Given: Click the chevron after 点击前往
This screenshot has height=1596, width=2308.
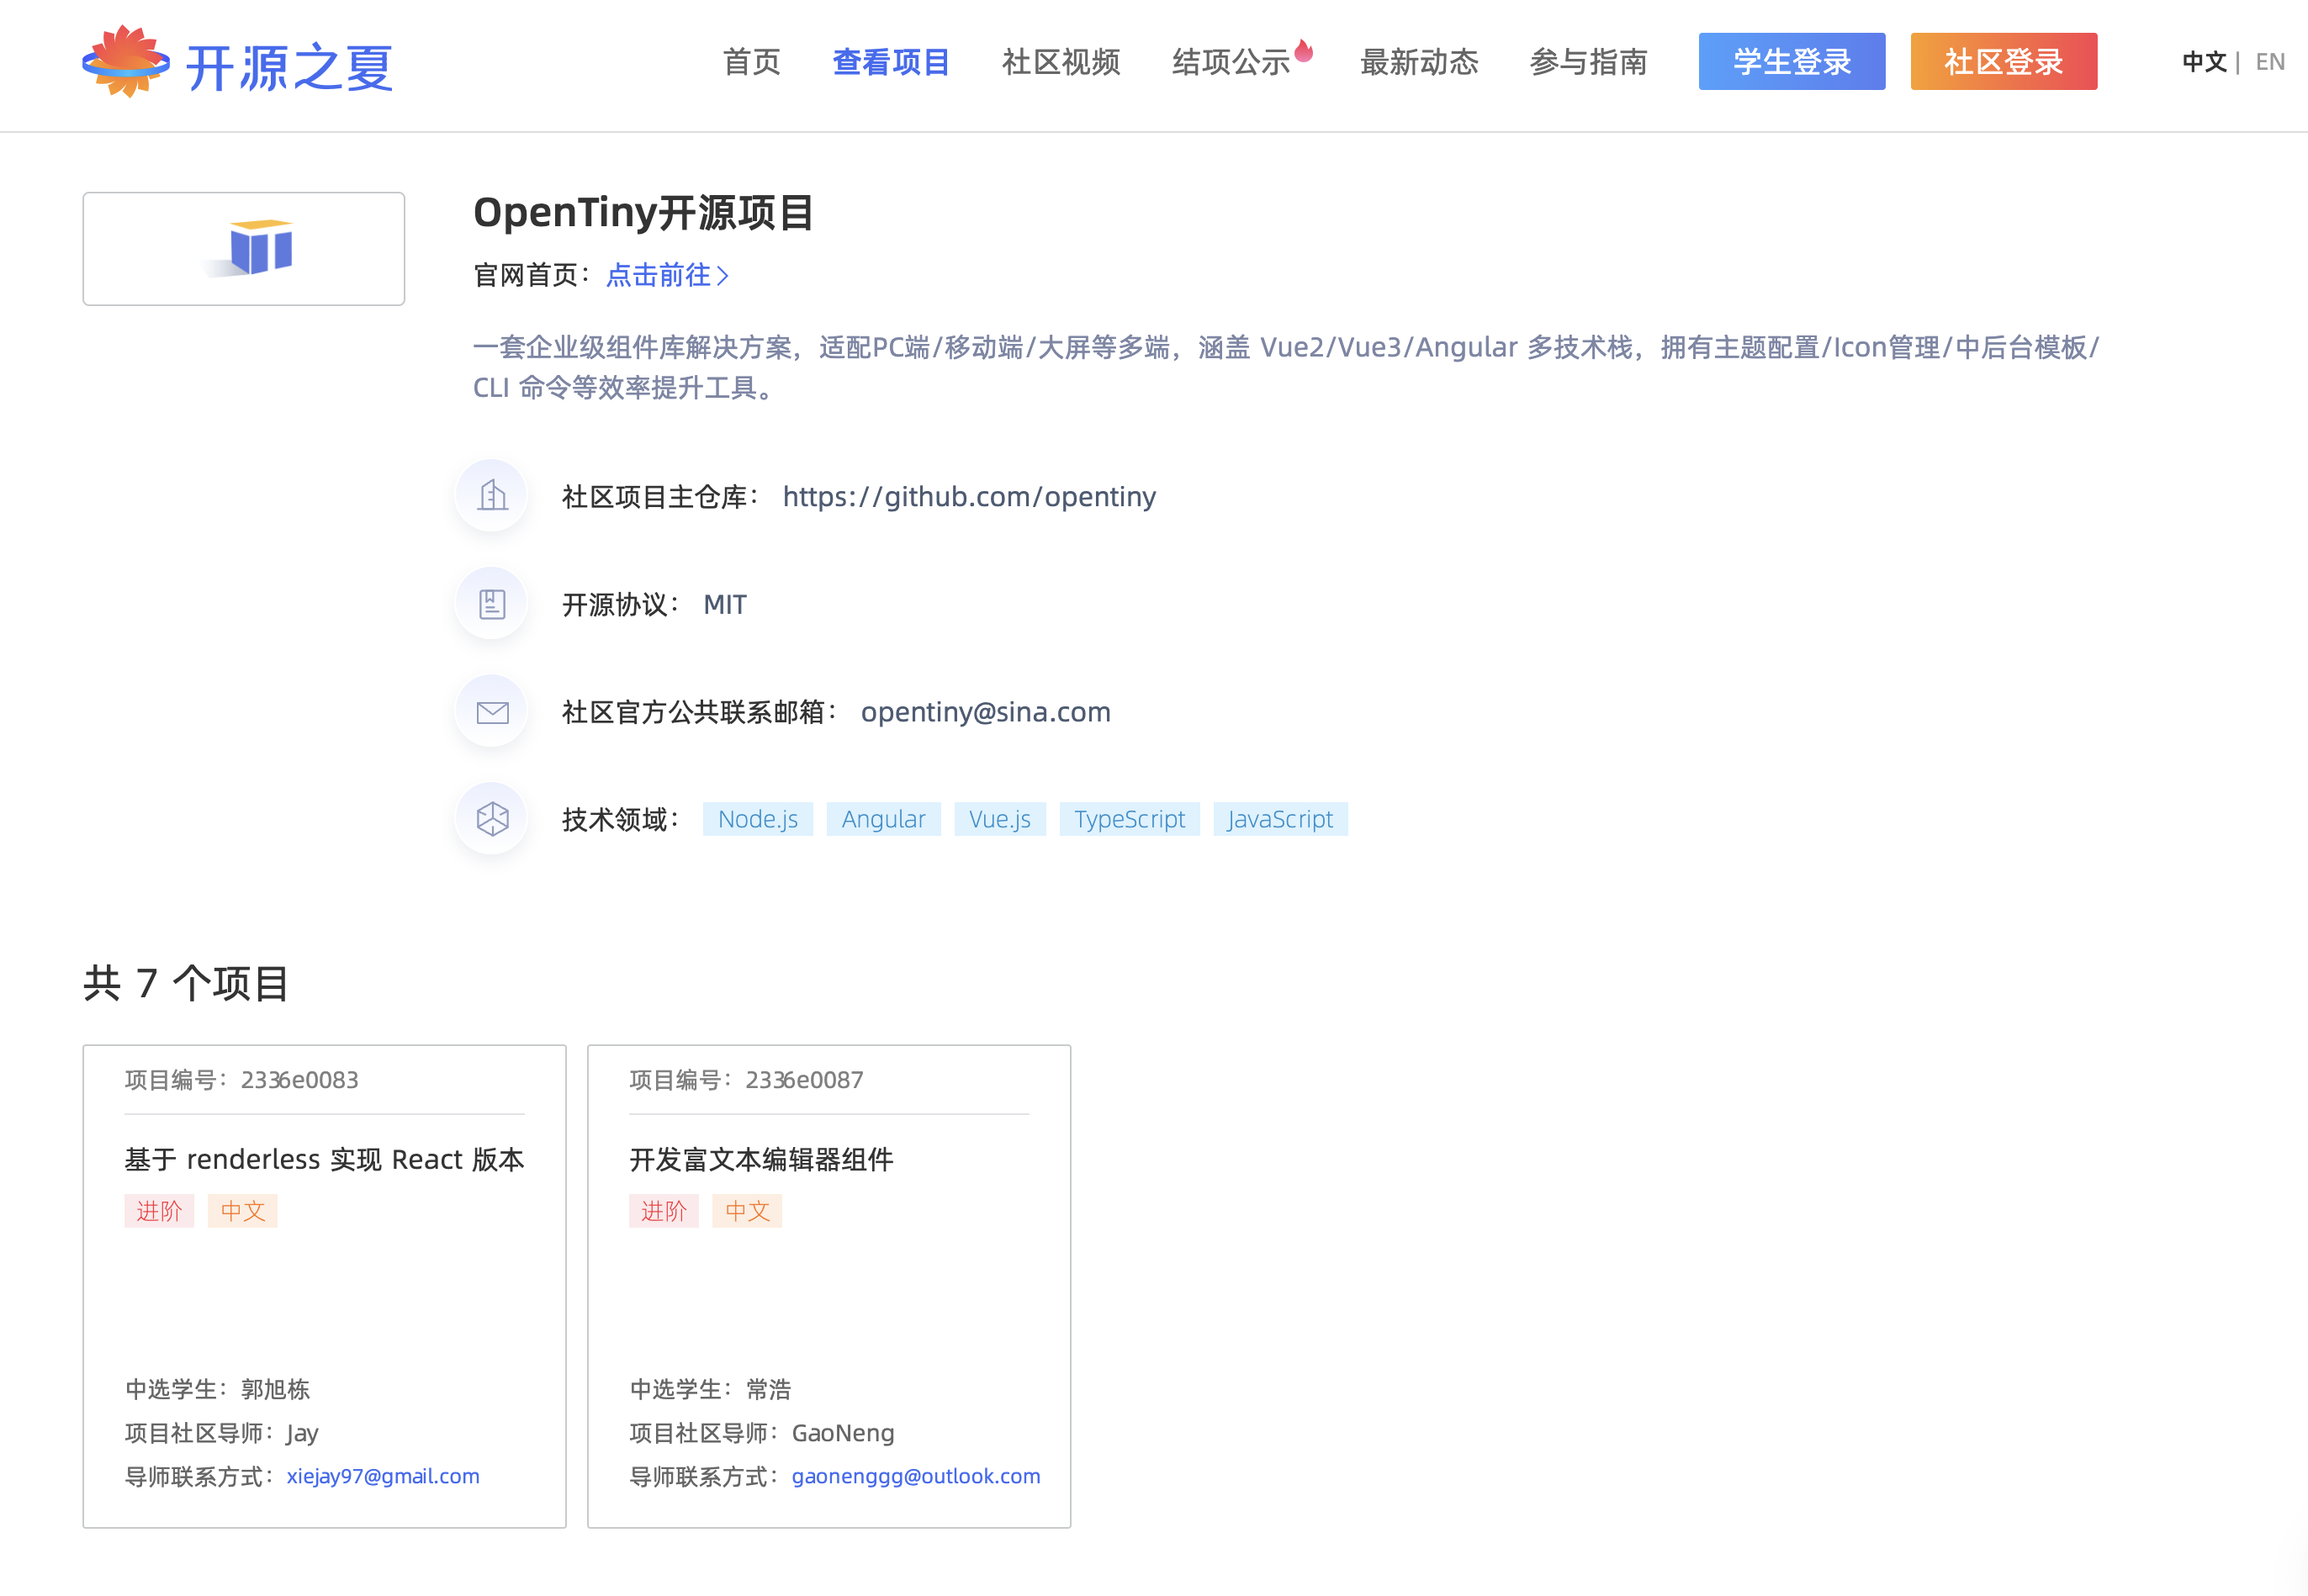Looking at the screenshot, I should (723, 276).
